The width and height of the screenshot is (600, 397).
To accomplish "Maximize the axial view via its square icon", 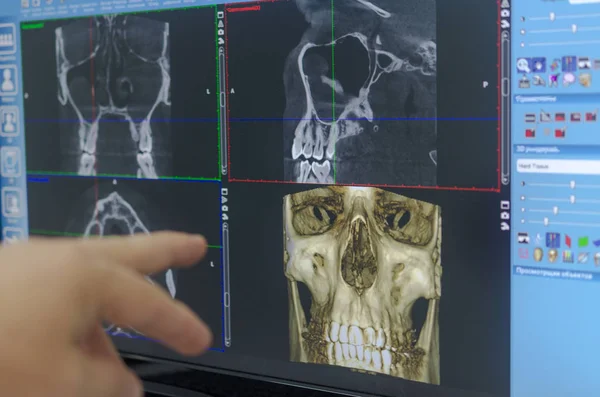I will click(224, 191).
